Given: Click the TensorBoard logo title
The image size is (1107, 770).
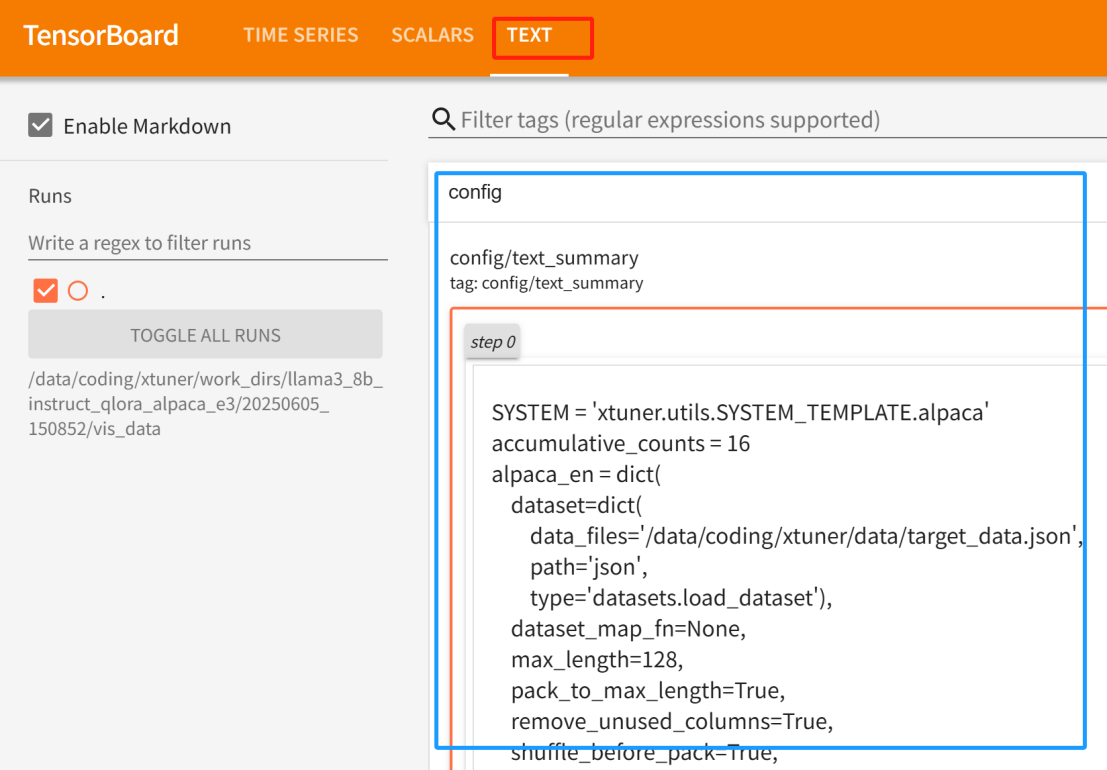Looking at the screenshot, I should (101, 35).
